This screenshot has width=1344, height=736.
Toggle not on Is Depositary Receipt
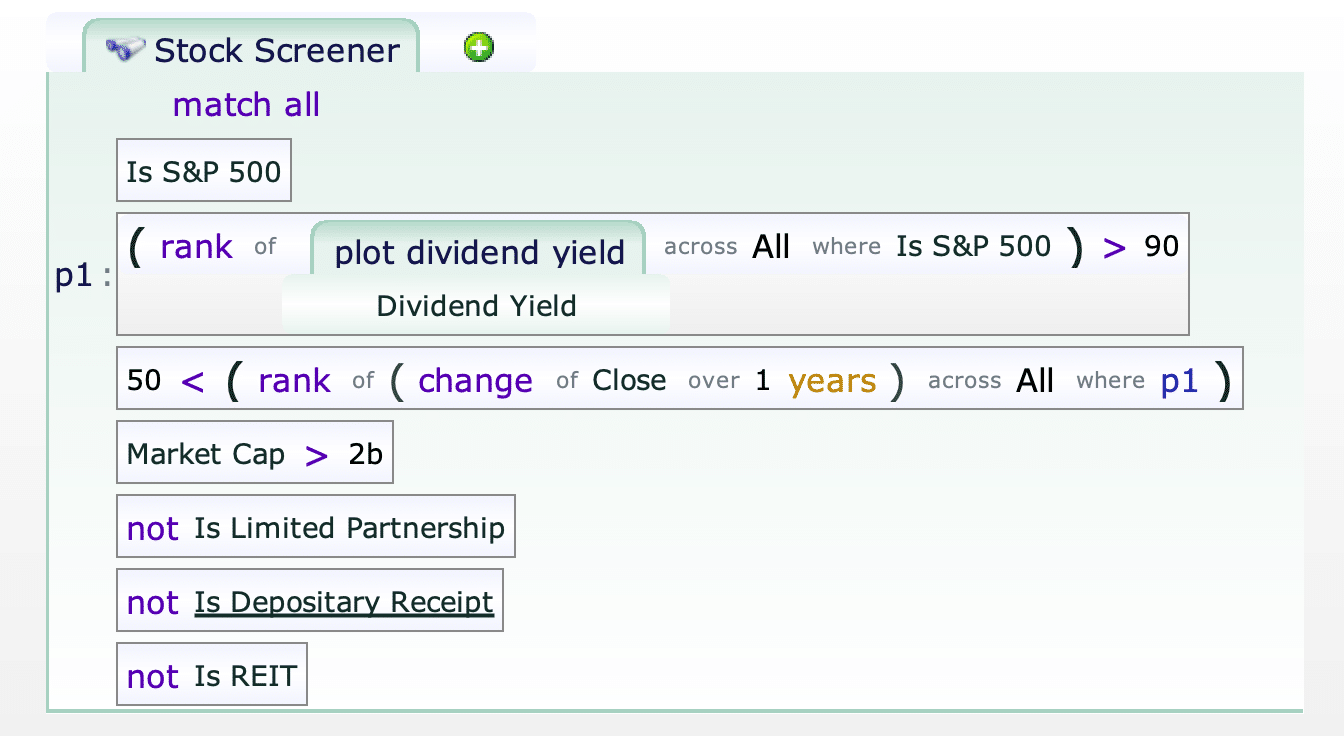152,602
